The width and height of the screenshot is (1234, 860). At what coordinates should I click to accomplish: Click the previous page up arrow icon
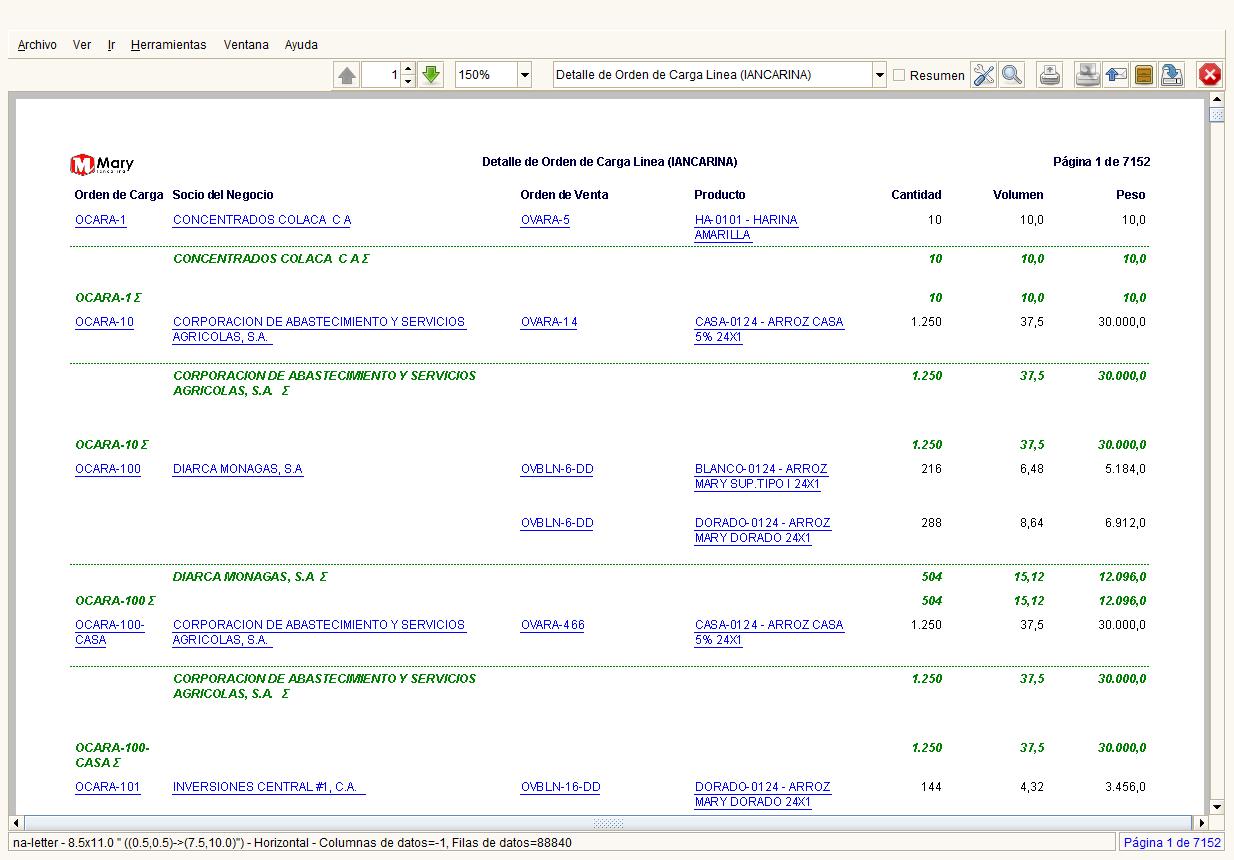pos(347,75)
